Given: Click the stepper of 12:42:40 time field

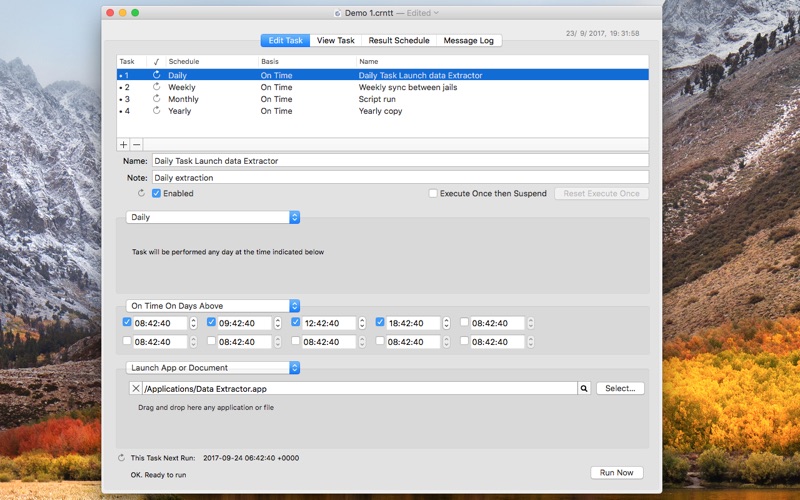Looking at the screenshot, I should (x=362, y=323).
